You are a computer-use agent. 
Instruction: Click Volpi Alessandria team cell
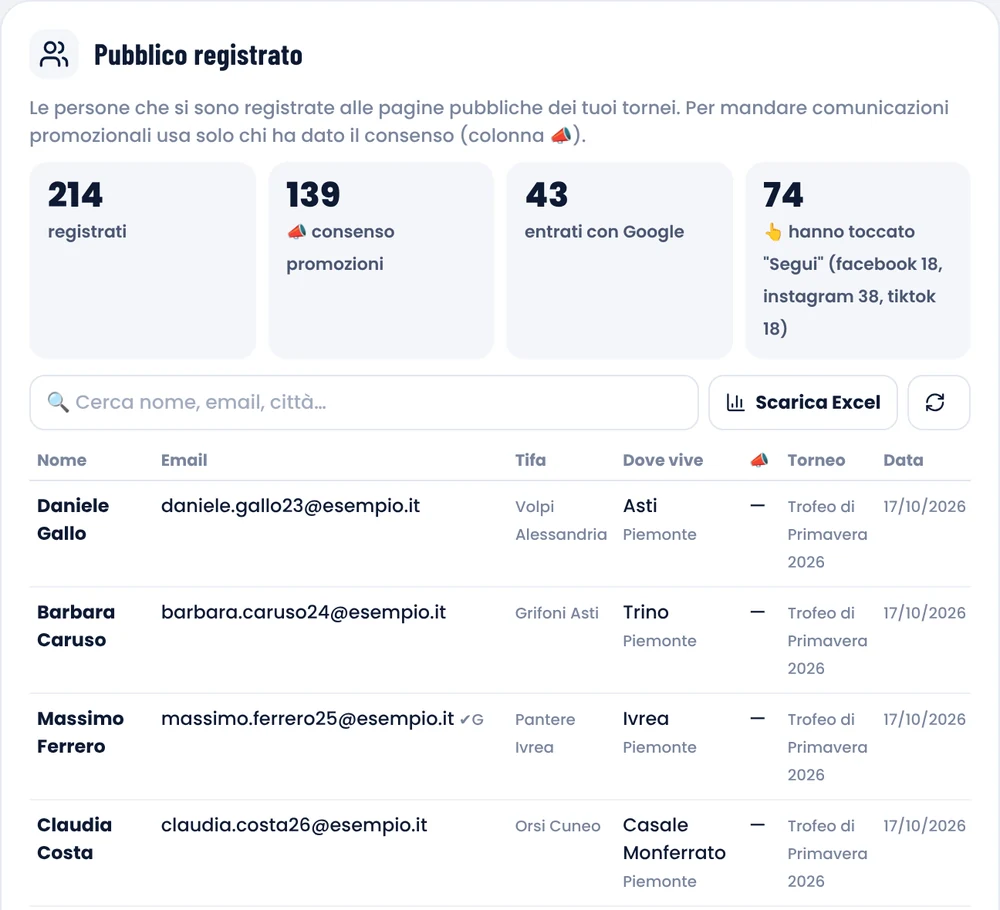pos(561,520)
